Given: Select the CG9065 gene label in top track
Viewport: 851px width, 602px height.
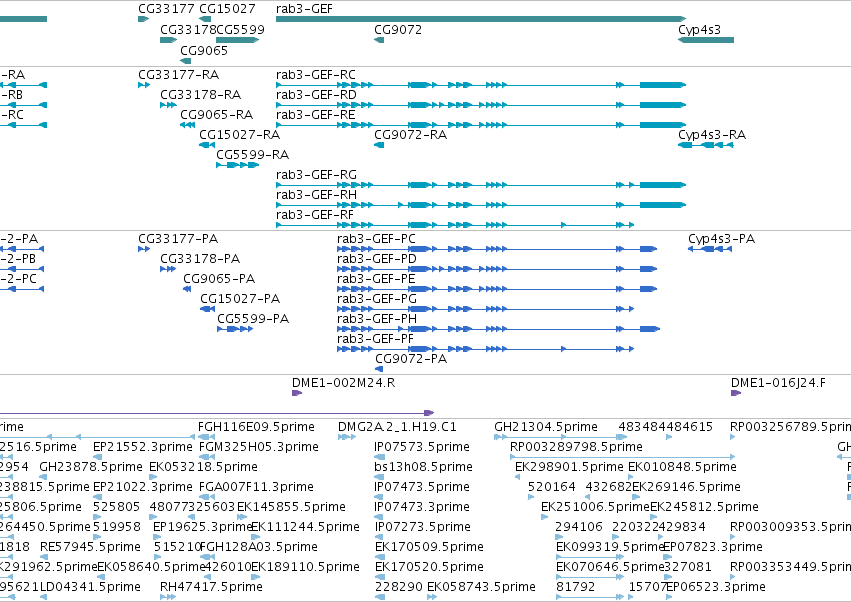Looking at the screenshot, I should (204, 50).
